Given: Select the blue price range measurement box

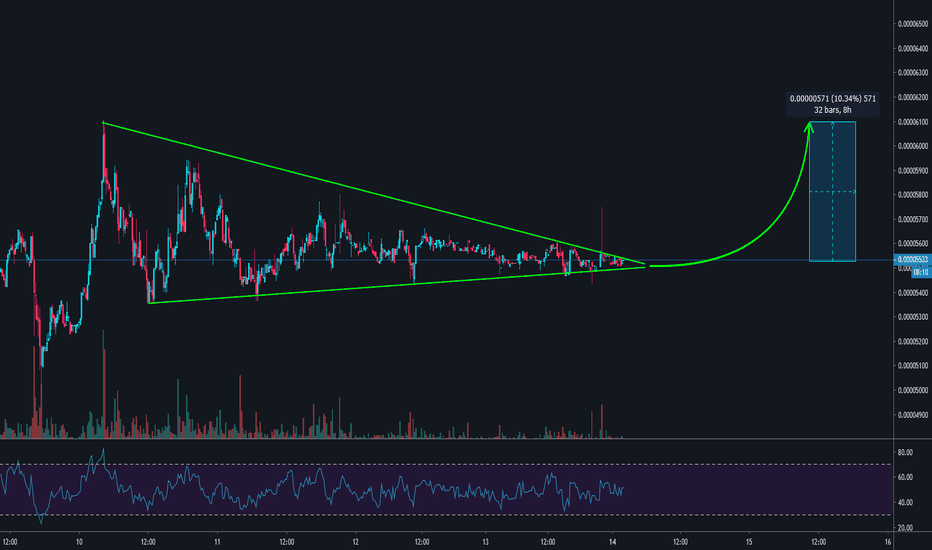Looking at the screenshot, I should tap(832, 191).
